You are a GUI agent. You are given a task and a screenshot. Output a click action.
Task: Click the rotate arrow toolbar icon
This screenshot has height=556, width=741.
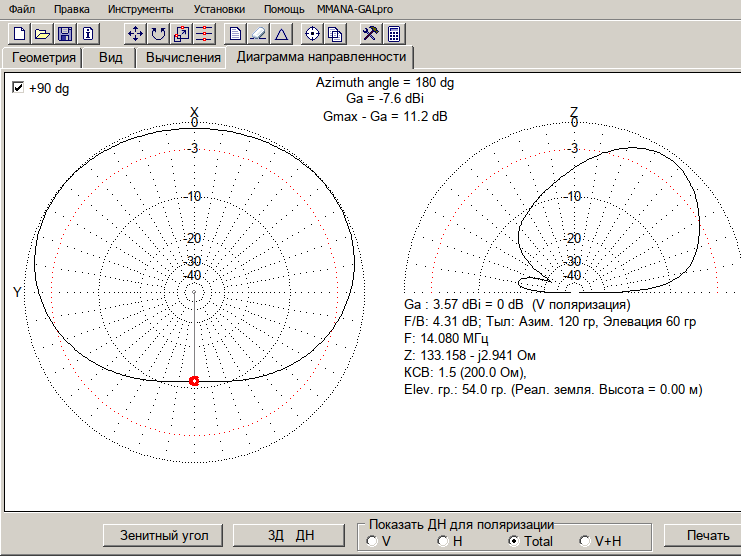158,33
